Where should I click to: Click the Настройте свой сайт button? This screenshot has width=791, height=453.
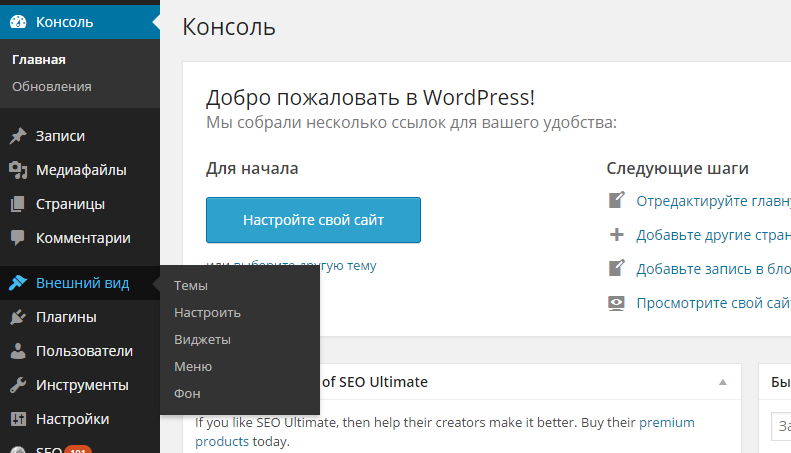pyautogui.click(x=313, y=220)
